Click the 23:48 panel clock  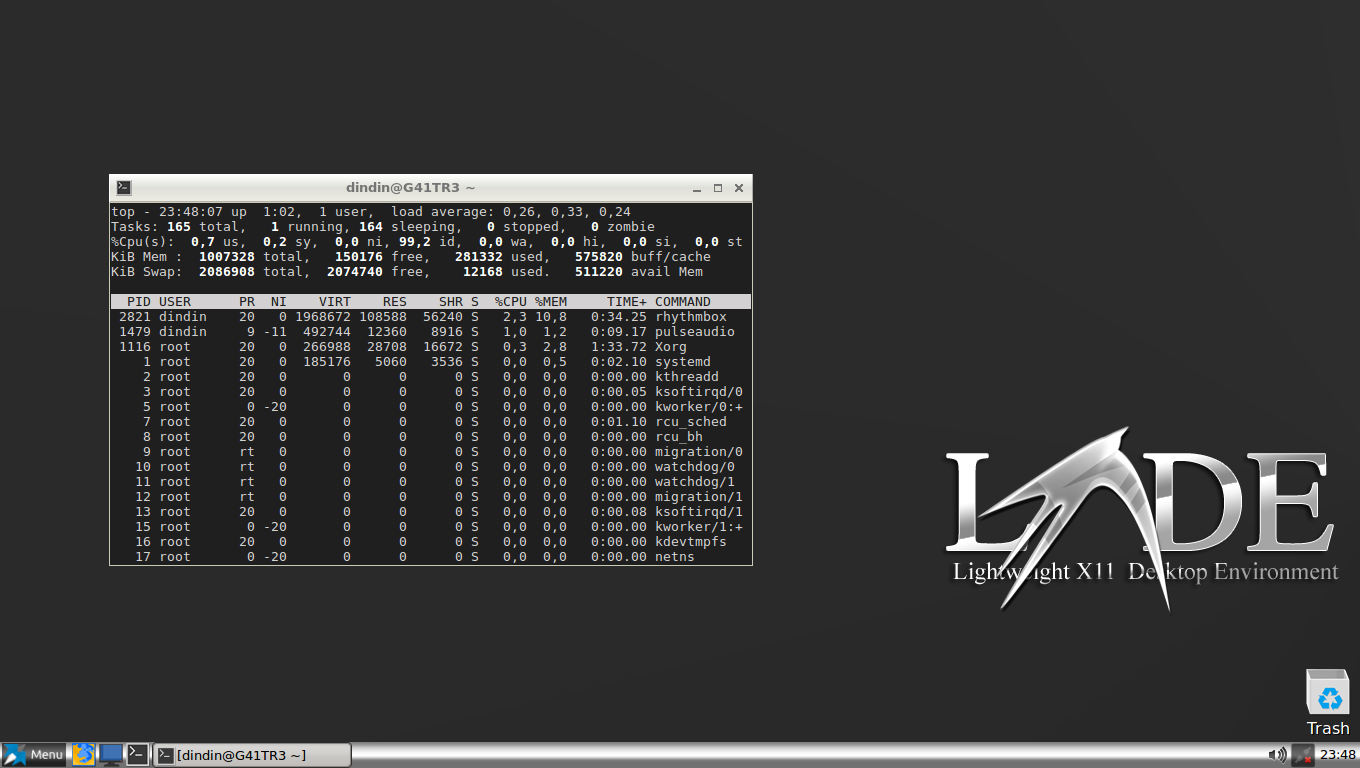(x=1338, y=755)
